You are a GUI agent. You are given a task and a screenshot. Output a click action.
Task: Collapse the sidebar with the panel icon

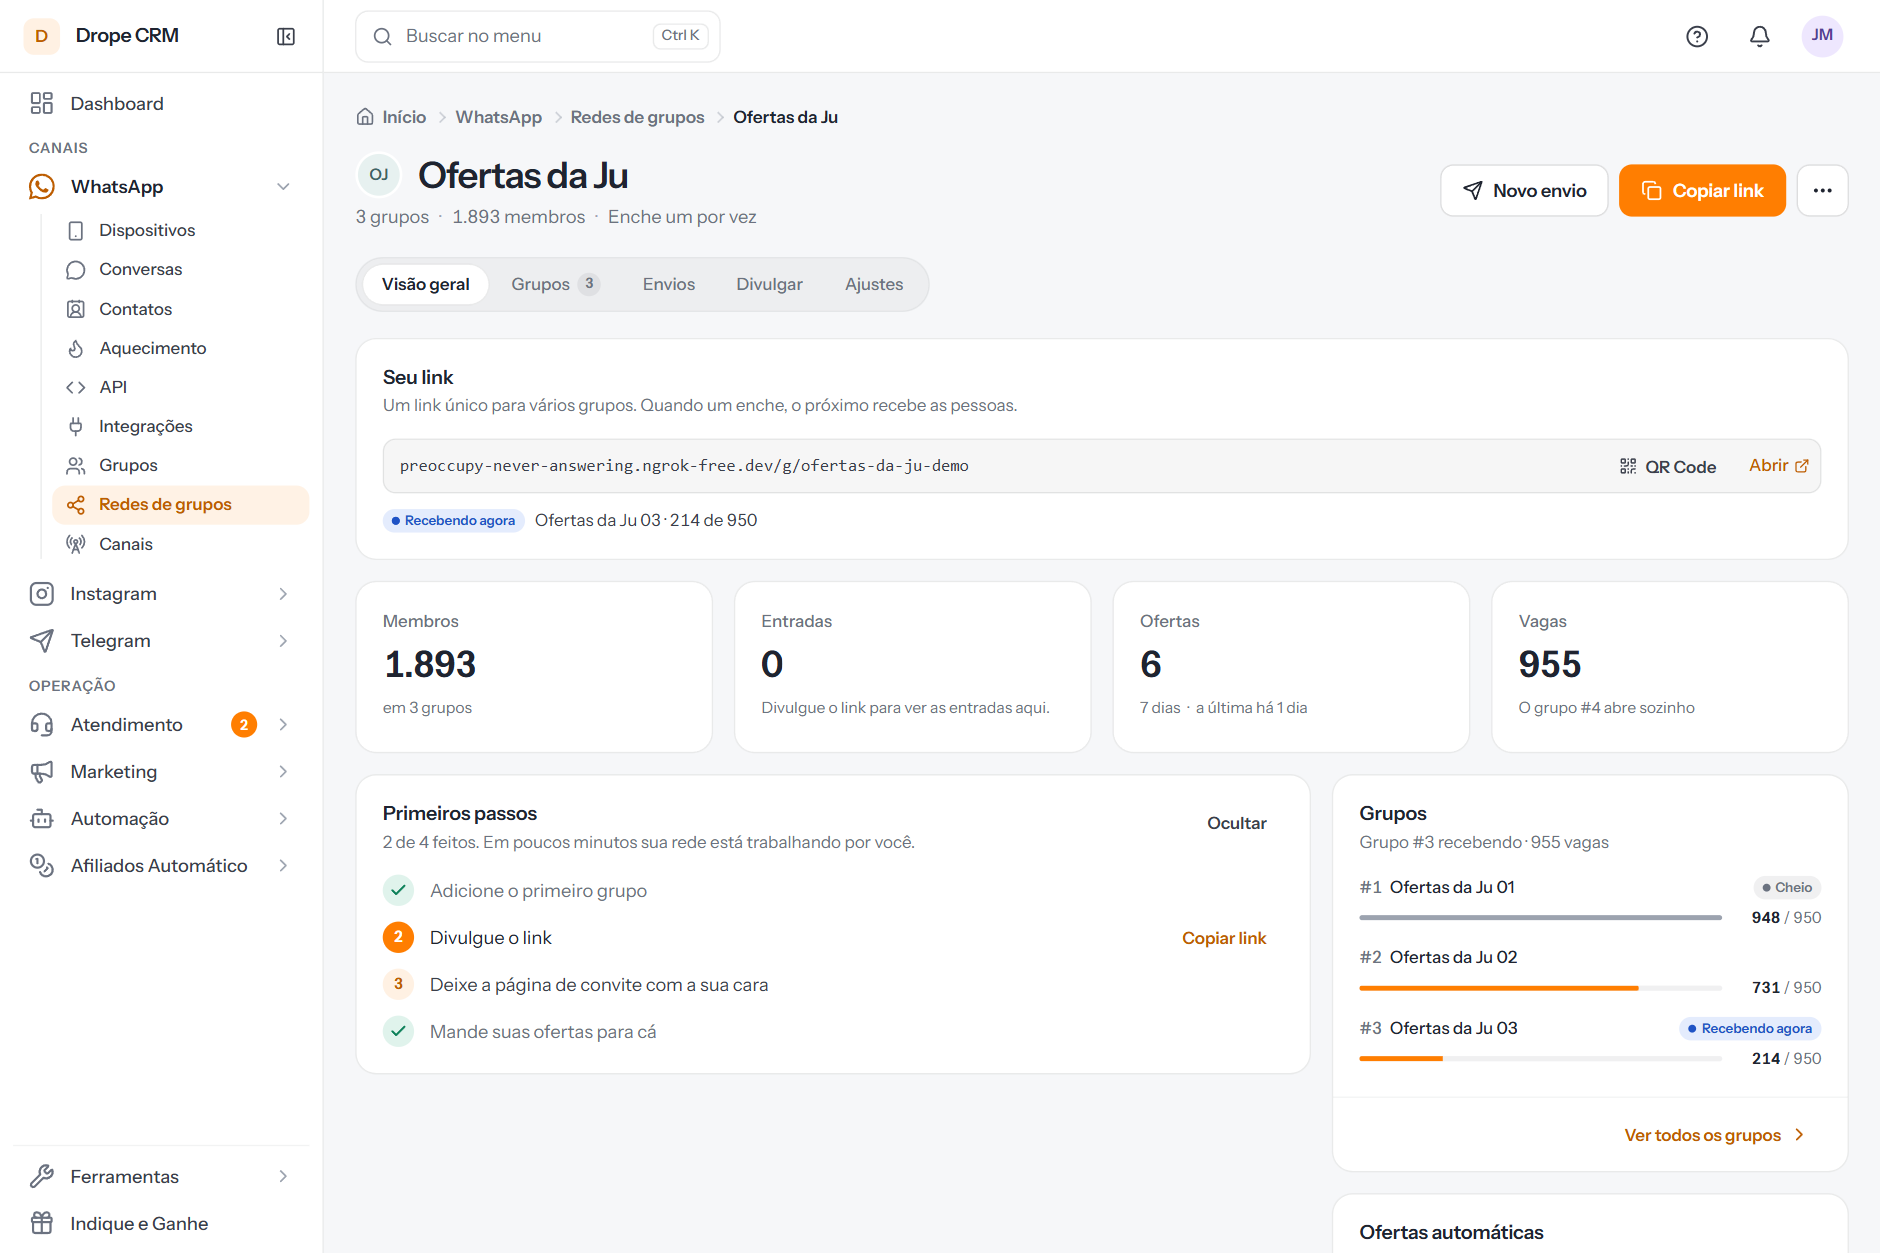(286, 36)
